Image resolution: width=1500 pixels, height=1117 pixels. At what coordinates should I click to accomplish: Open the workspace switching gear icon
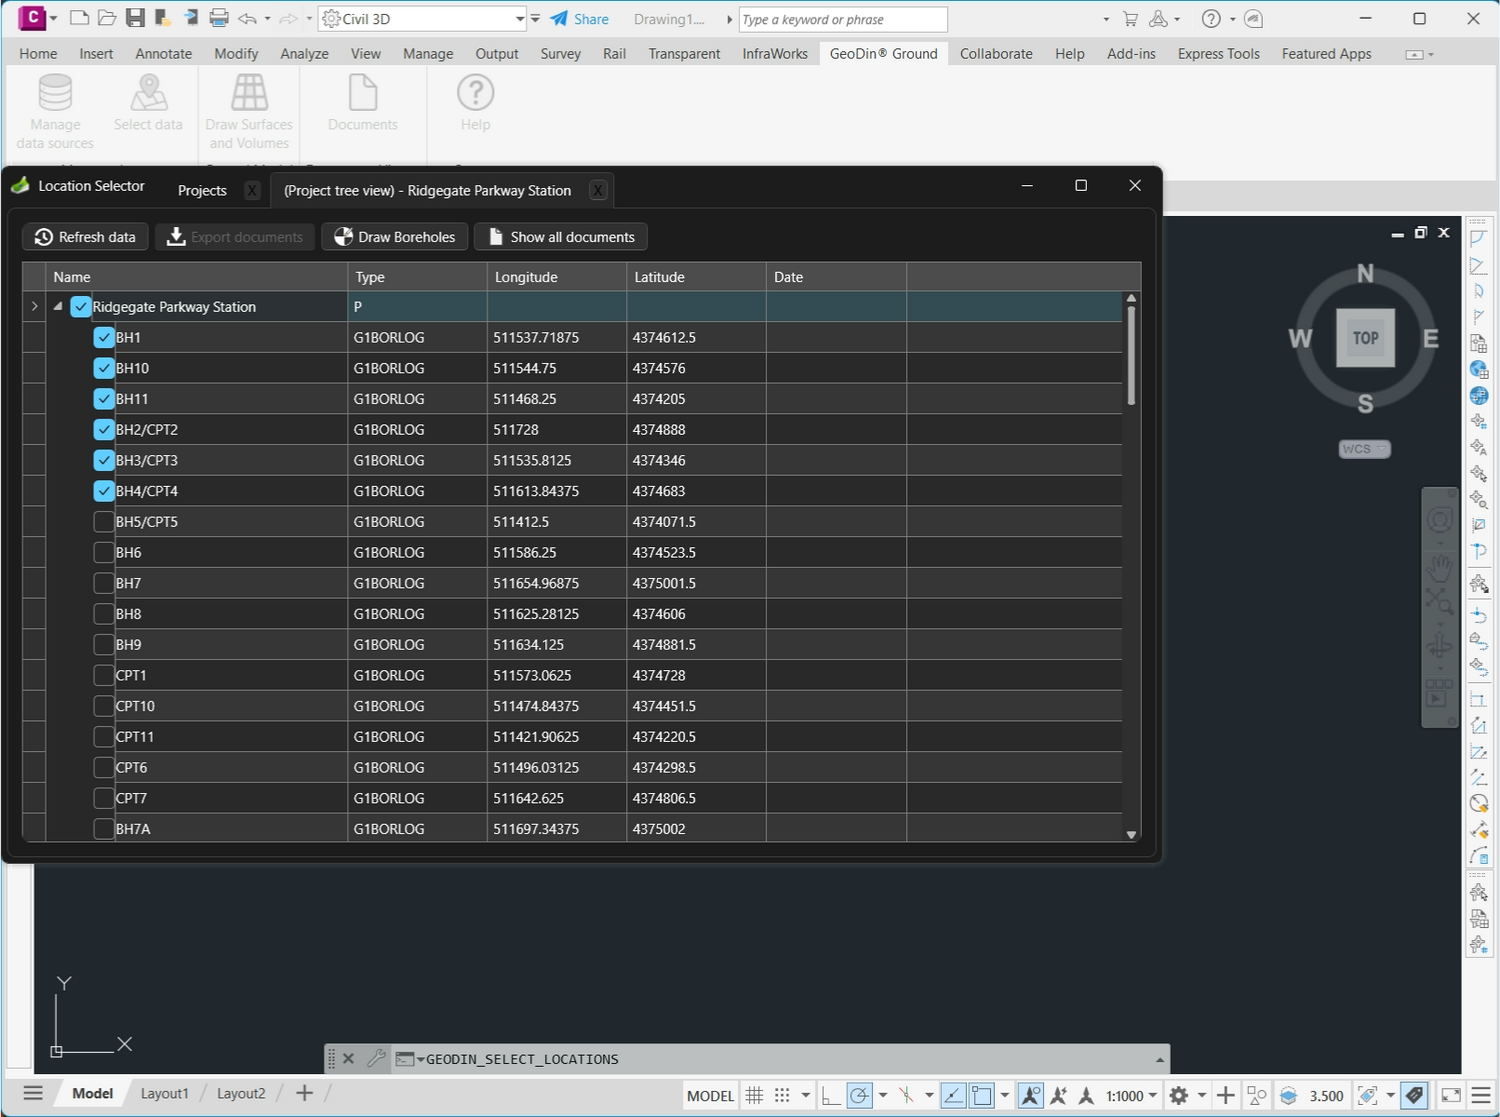[x=1179, y=1096]
